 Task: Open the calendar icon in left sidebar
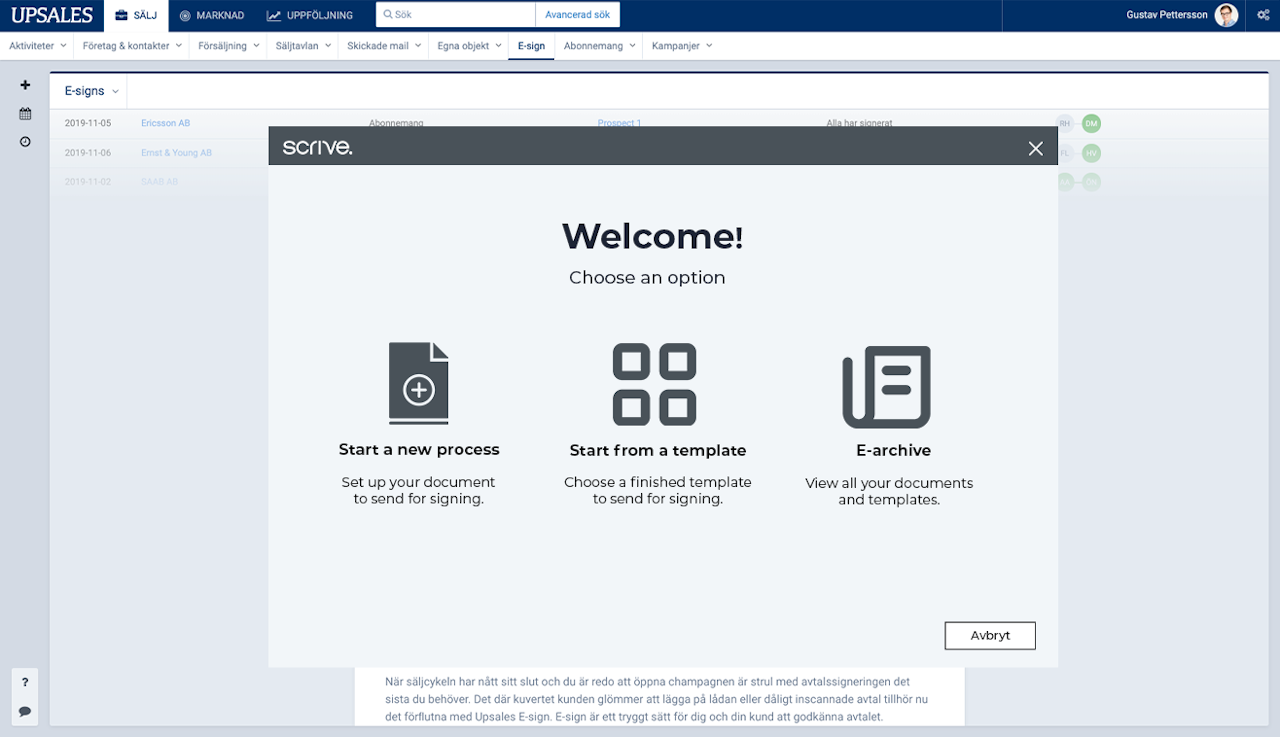click(x=26, y=114)
